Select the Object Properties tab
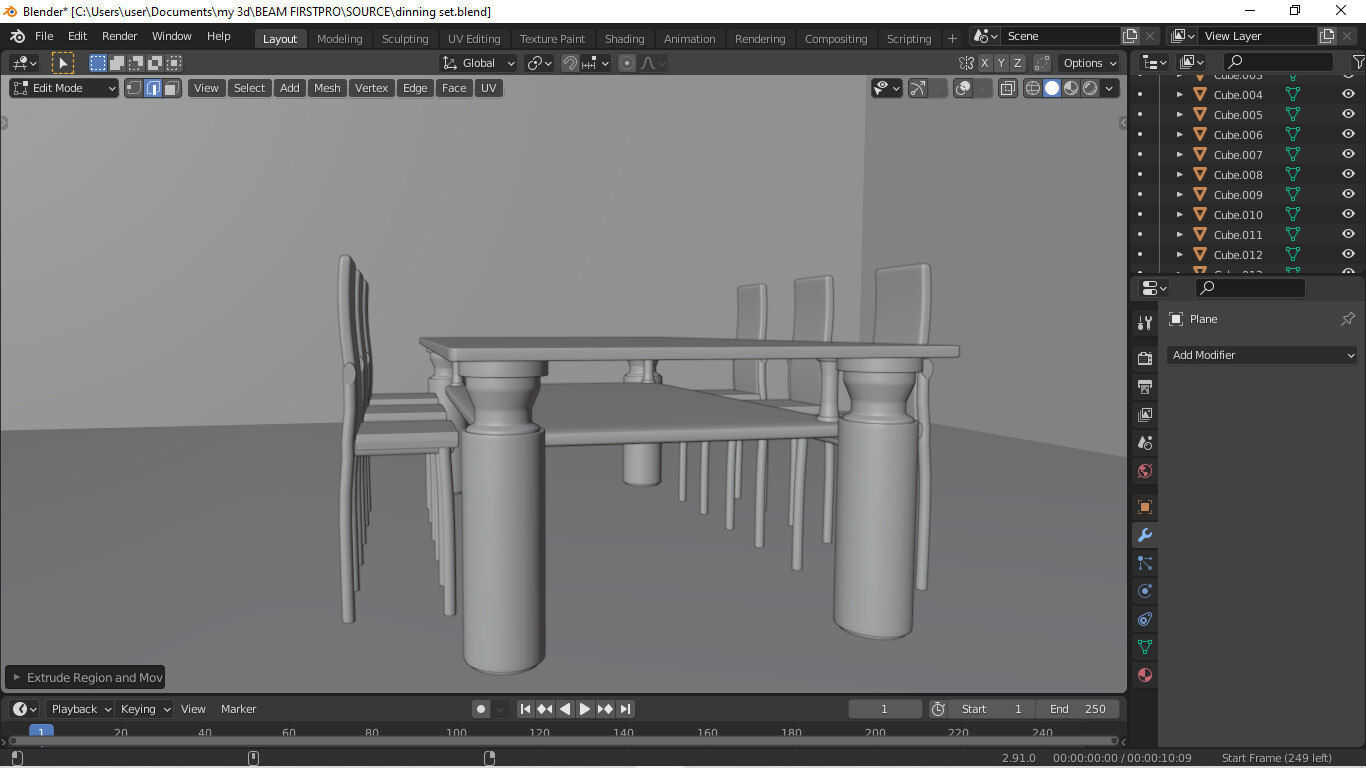 [x=1144, y=507]
